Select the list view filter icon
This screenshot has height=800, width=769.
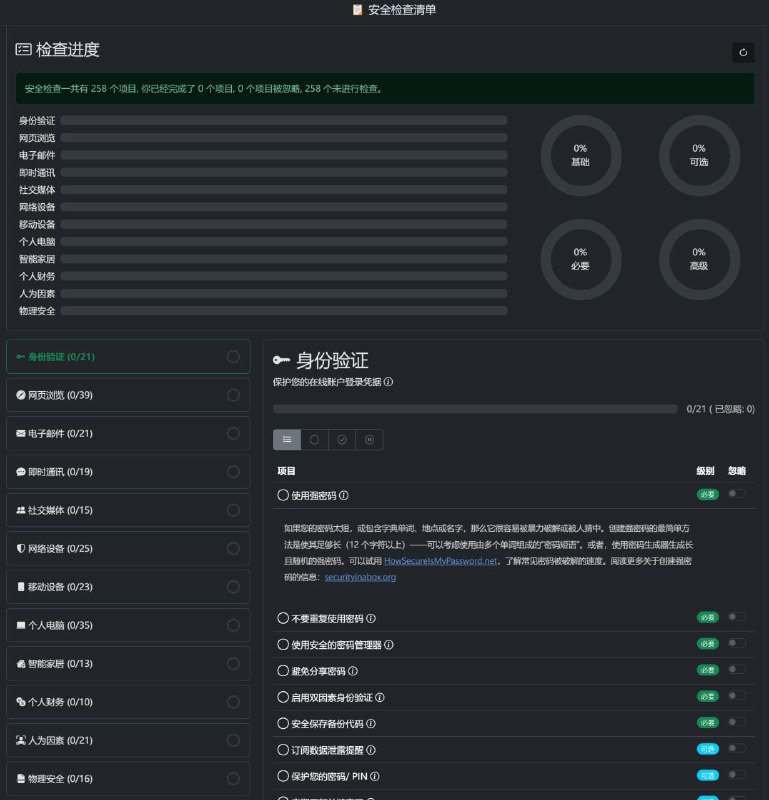tap(287, 439)
